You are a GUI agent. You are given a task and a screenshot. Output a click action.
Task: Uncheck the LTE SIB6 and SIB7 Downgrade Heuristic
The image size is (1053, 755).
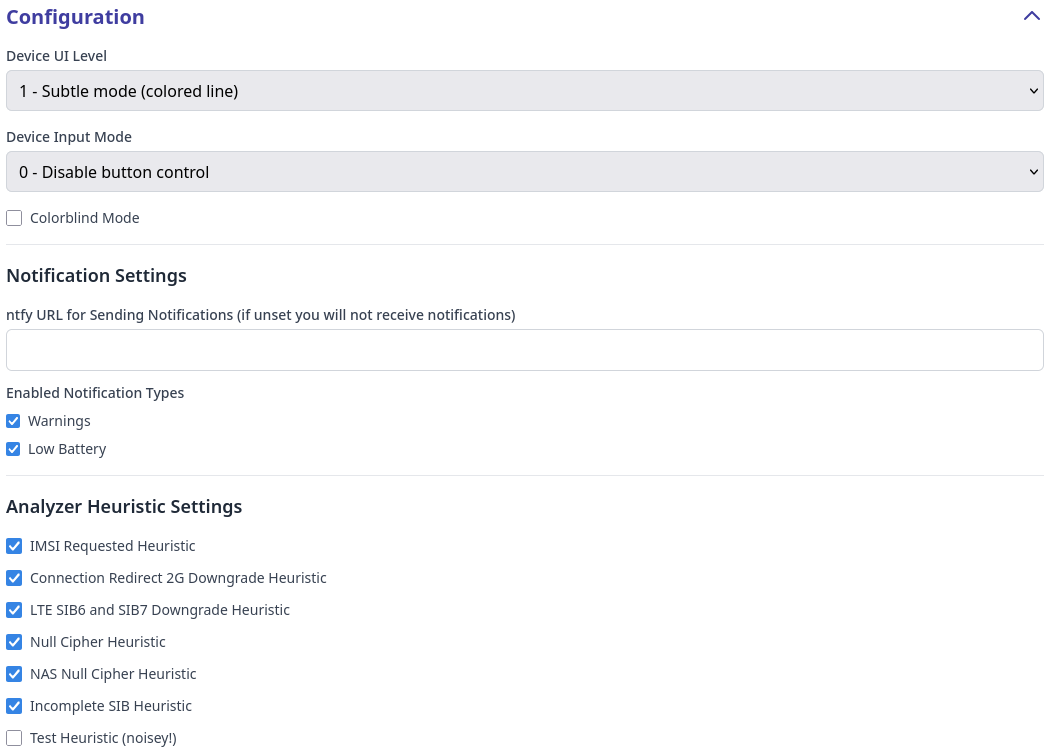[x=14, y=609]
